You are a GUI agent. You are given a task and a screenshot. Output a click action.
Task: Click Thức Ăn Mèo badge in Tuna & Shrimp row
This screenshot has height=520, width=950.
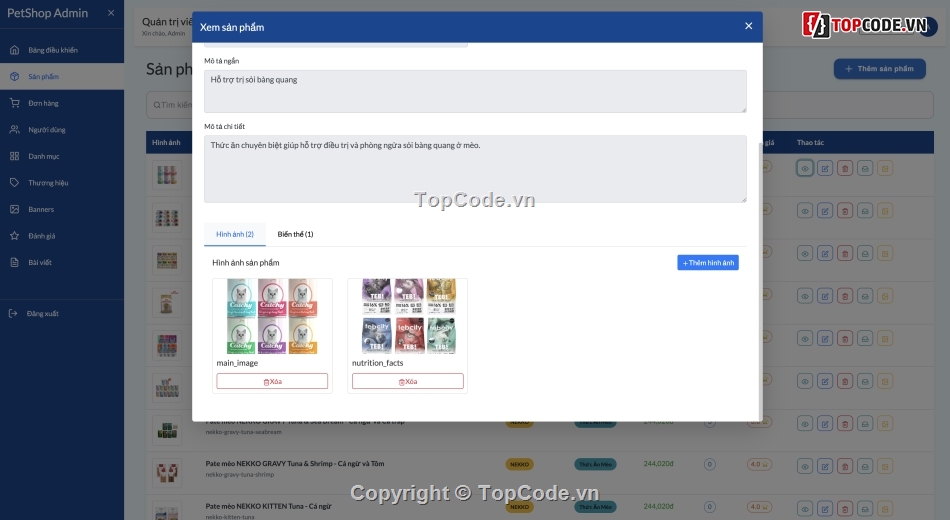[x=595, y=464]
